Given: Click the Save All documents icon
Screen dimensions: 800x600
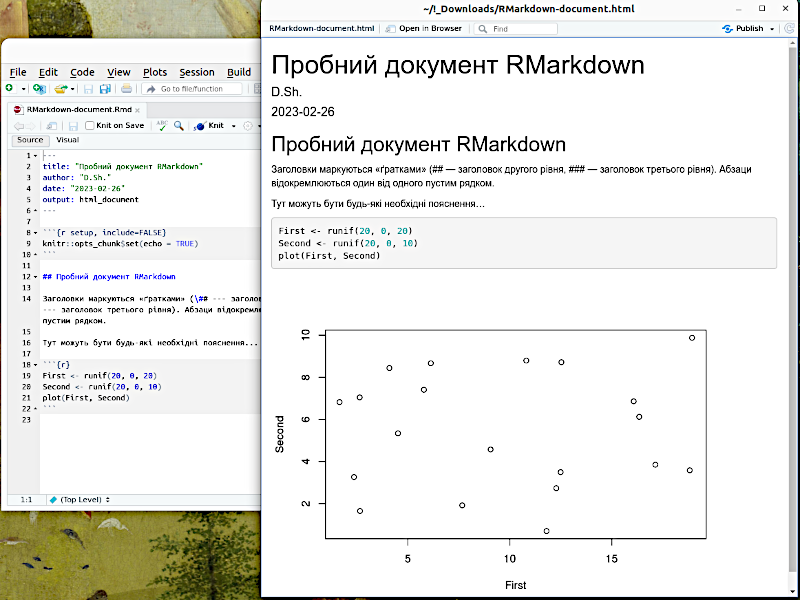Looking at the screenshot, I should pos(105,89).
